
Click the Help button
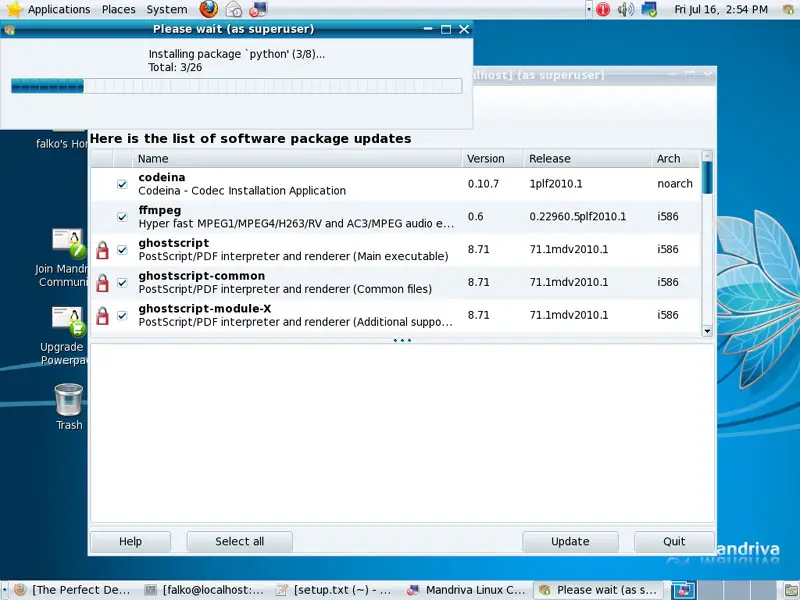coord(130,541)
